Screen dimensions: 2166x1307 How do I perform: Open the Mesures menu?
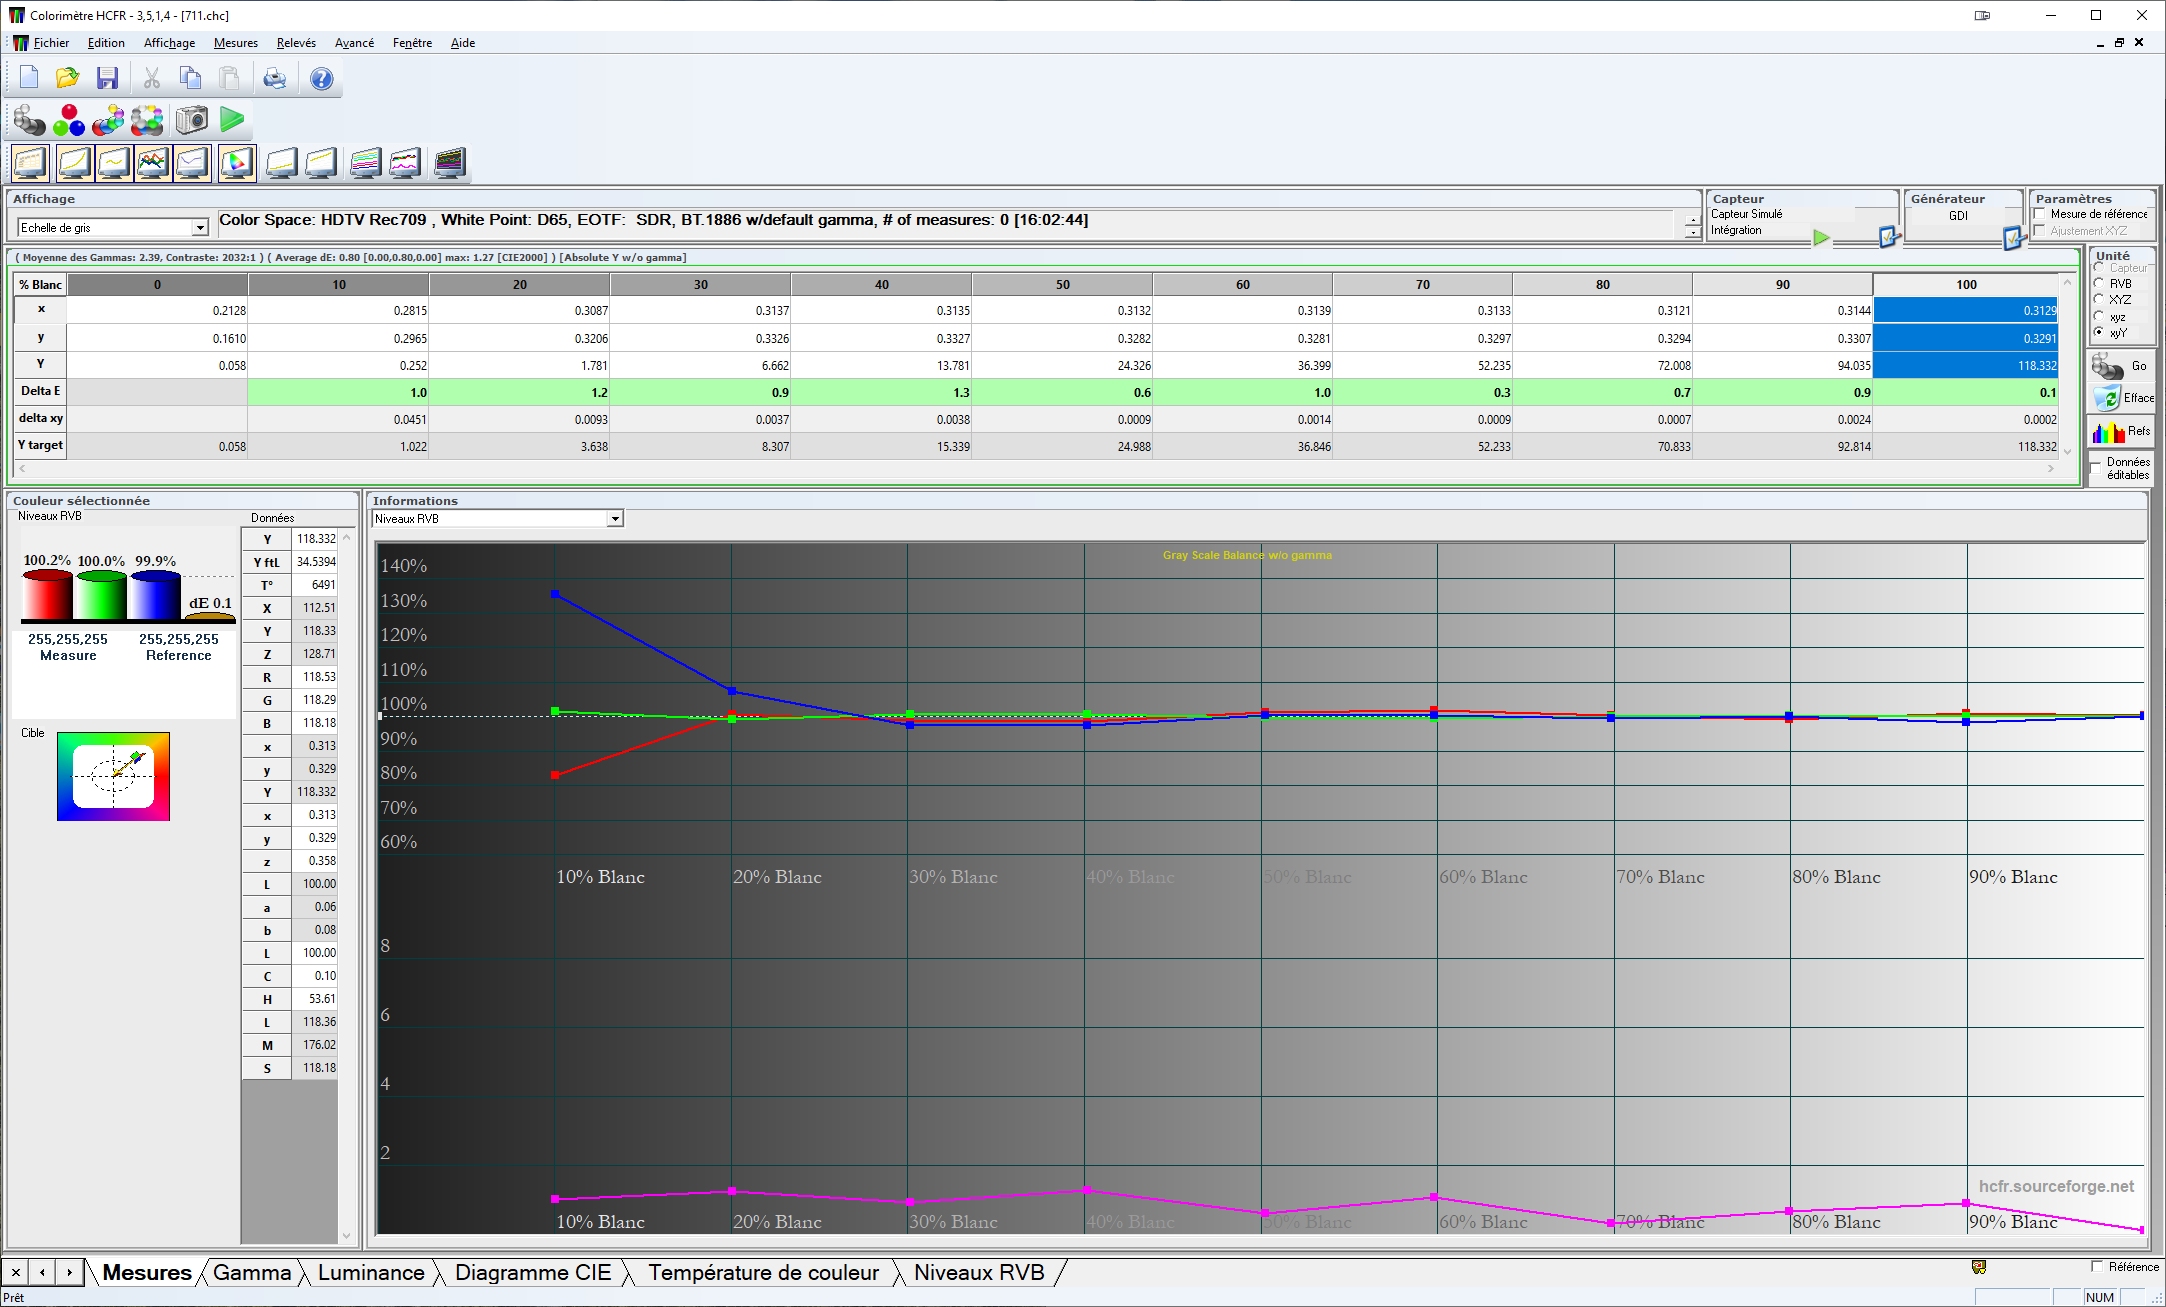235,43
